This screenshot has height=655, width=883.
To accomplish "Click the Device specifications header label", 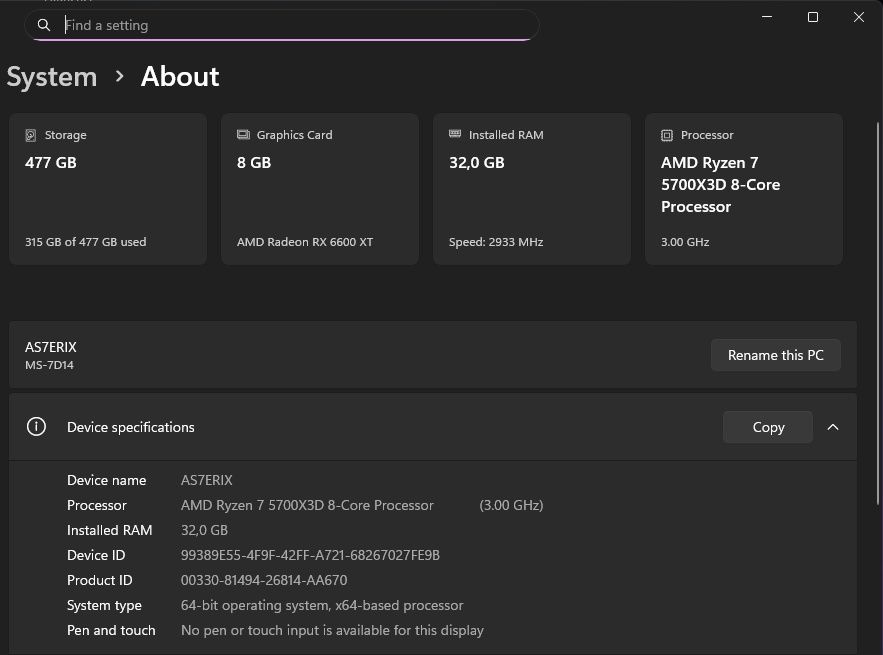I will tap(131, 427).
